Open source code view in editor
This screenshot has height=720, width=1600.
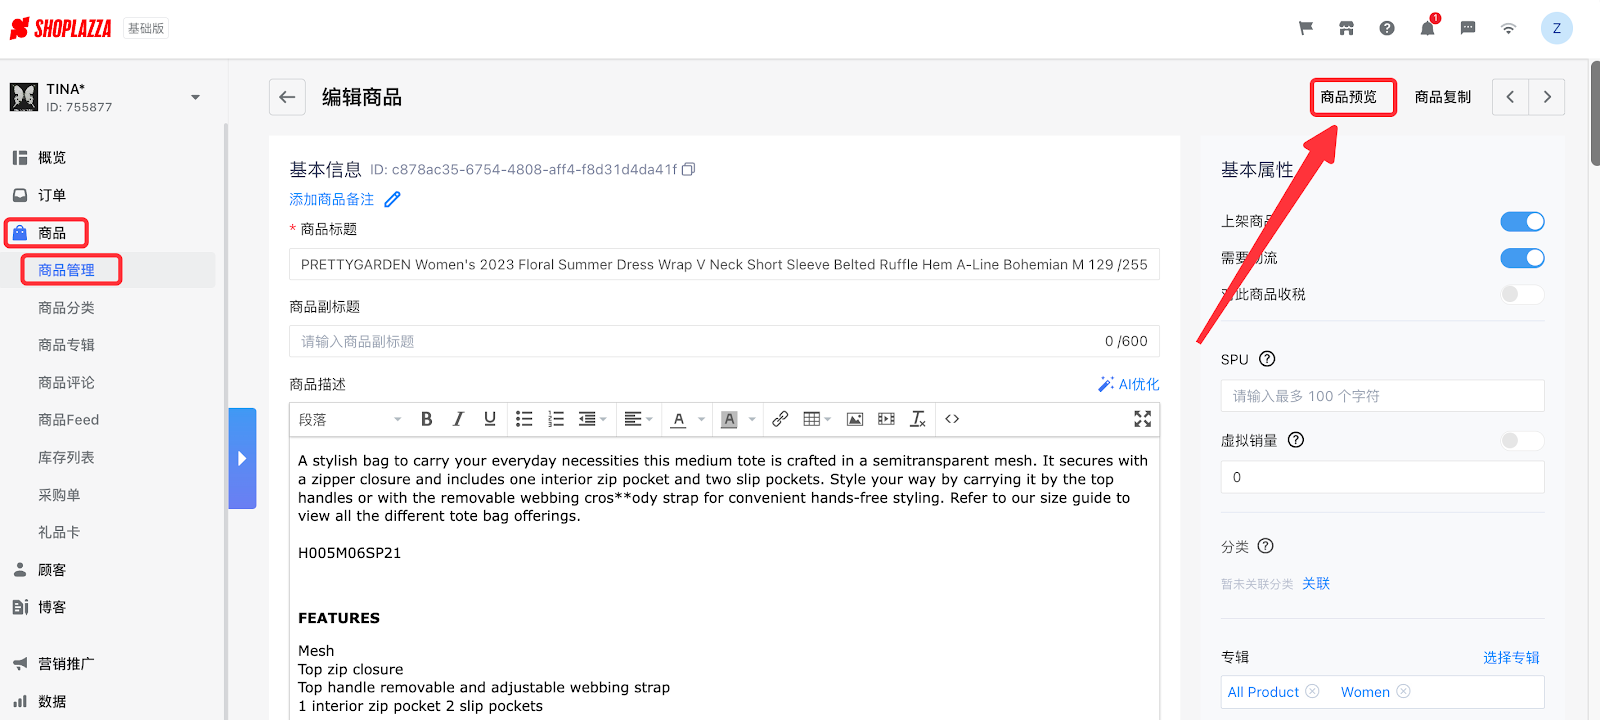(x=952, y=419)
